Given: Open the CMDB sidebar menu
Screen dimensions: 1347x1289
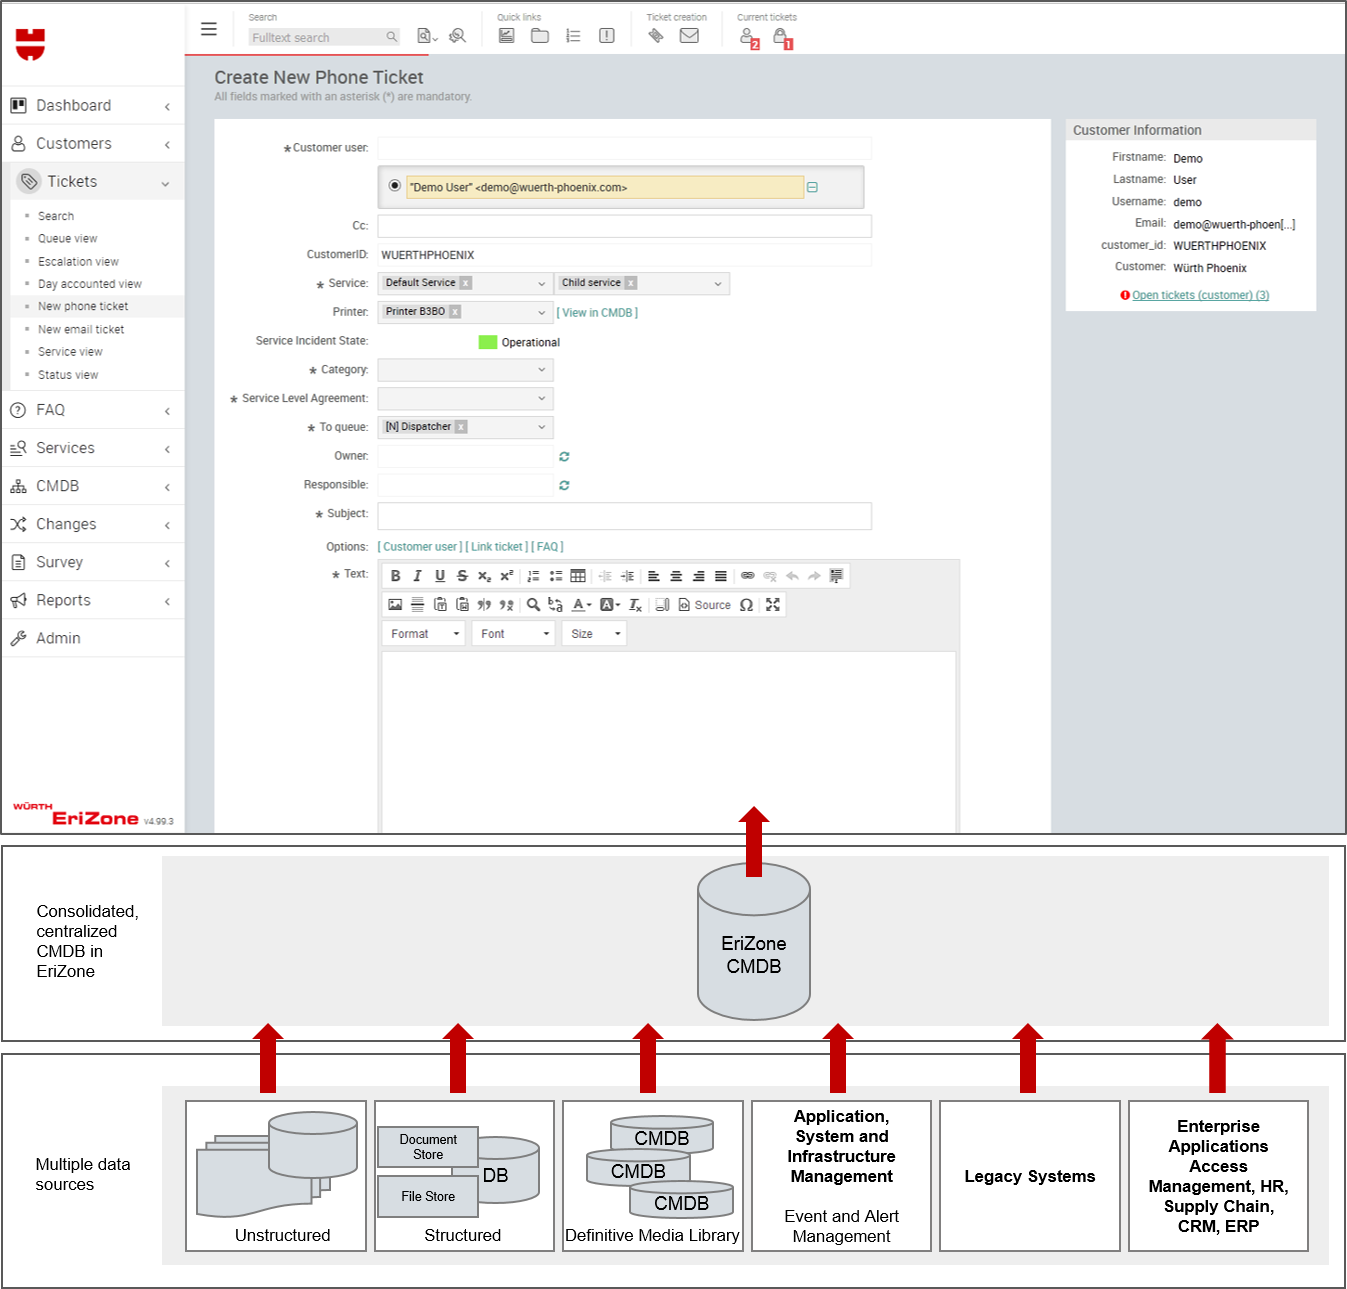Looking at the screenshot, I should pos(93,486).
